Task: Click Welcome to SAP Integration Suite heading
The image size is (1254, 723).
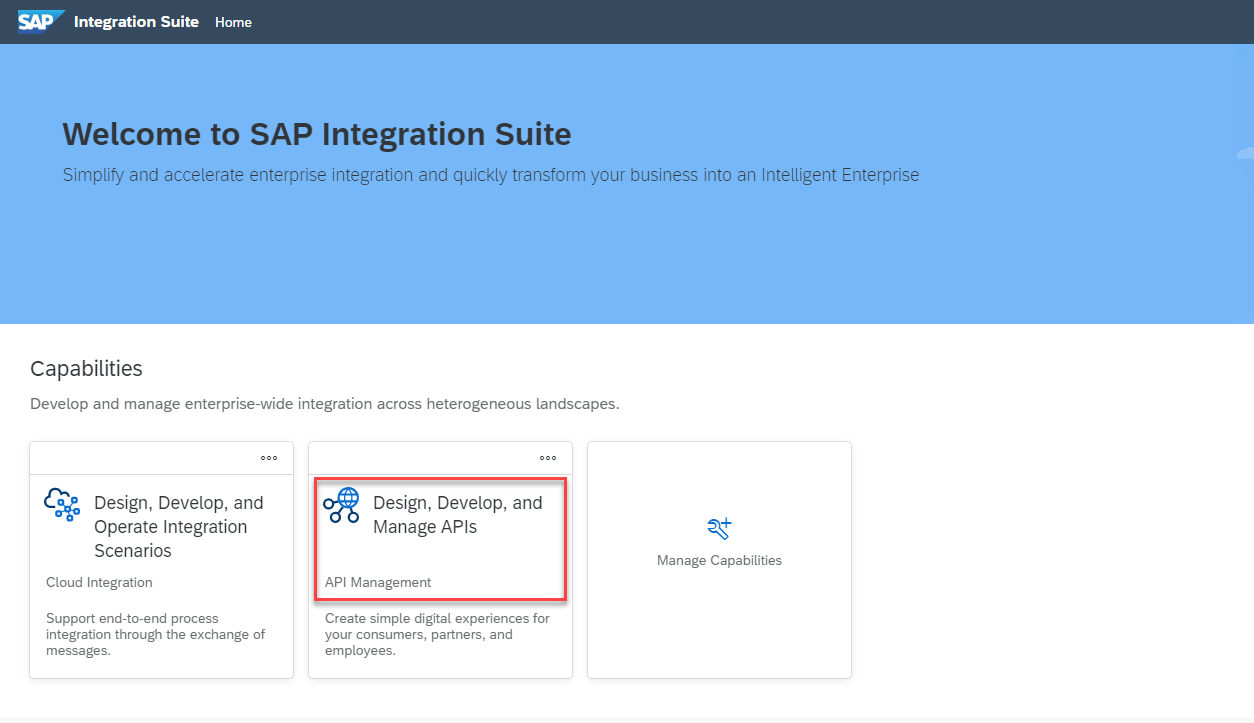Action: pos(317,134)
